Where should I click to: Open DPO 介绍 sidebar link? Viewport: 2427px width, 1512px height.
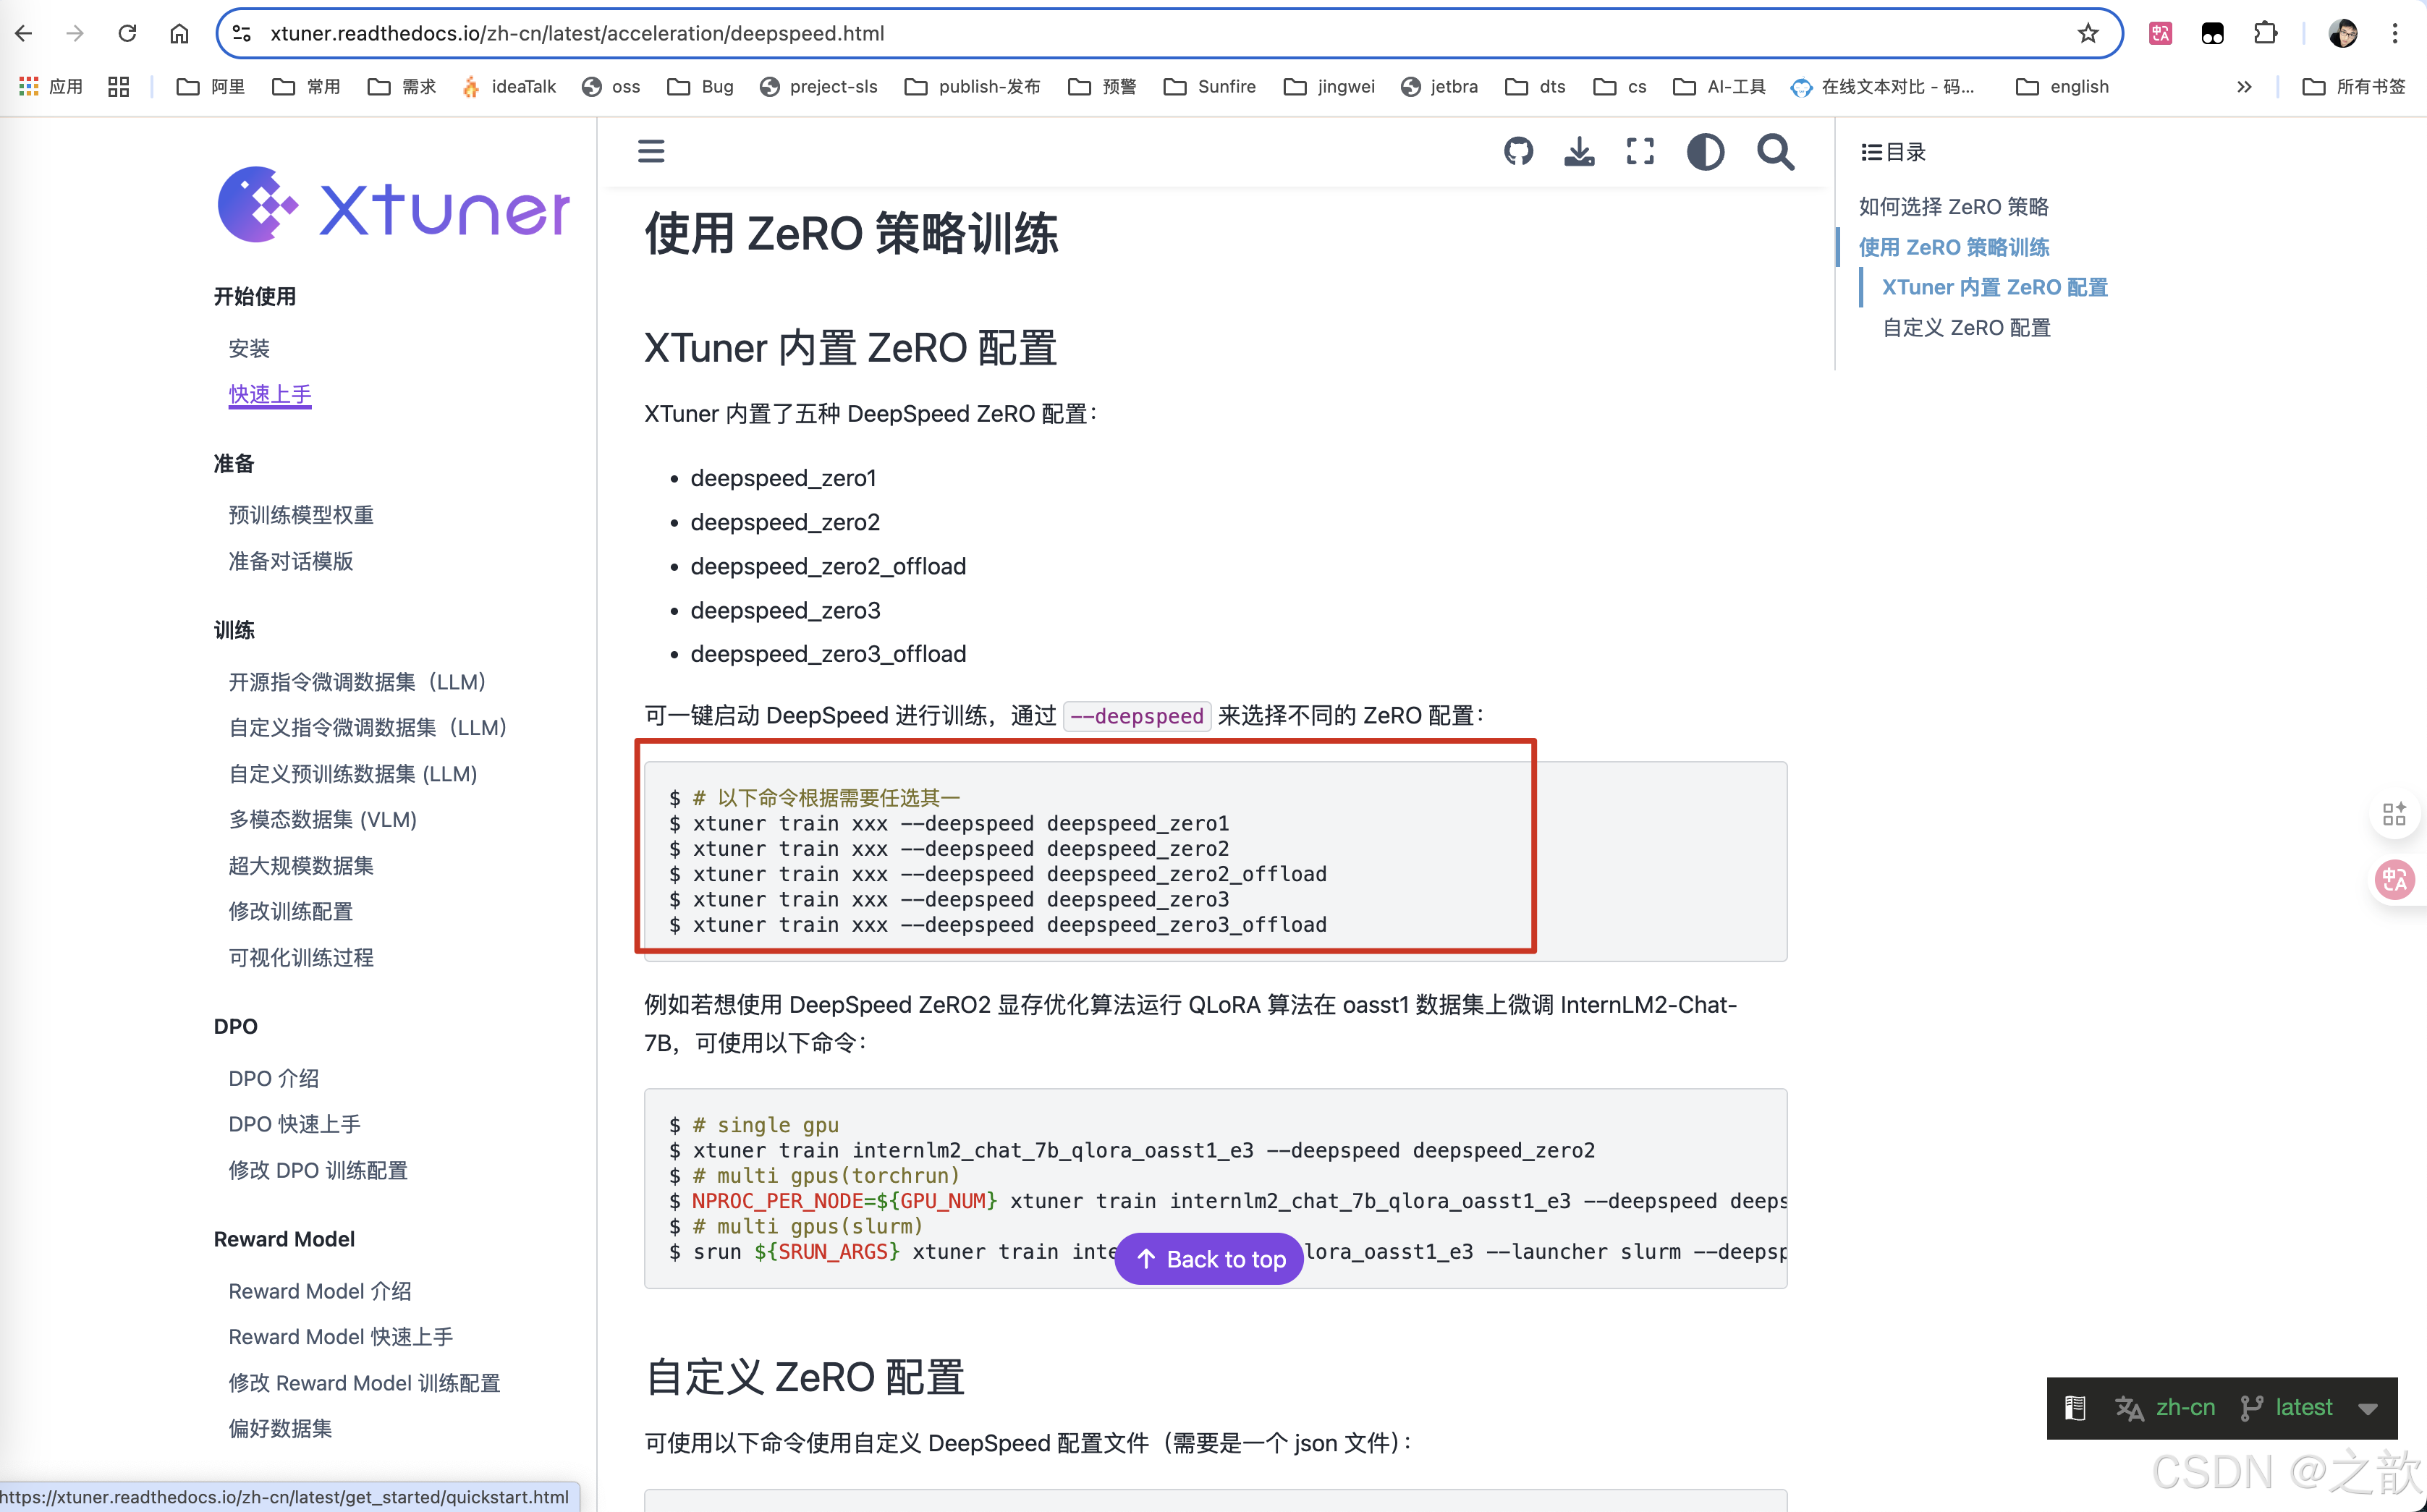(274, 1078)
